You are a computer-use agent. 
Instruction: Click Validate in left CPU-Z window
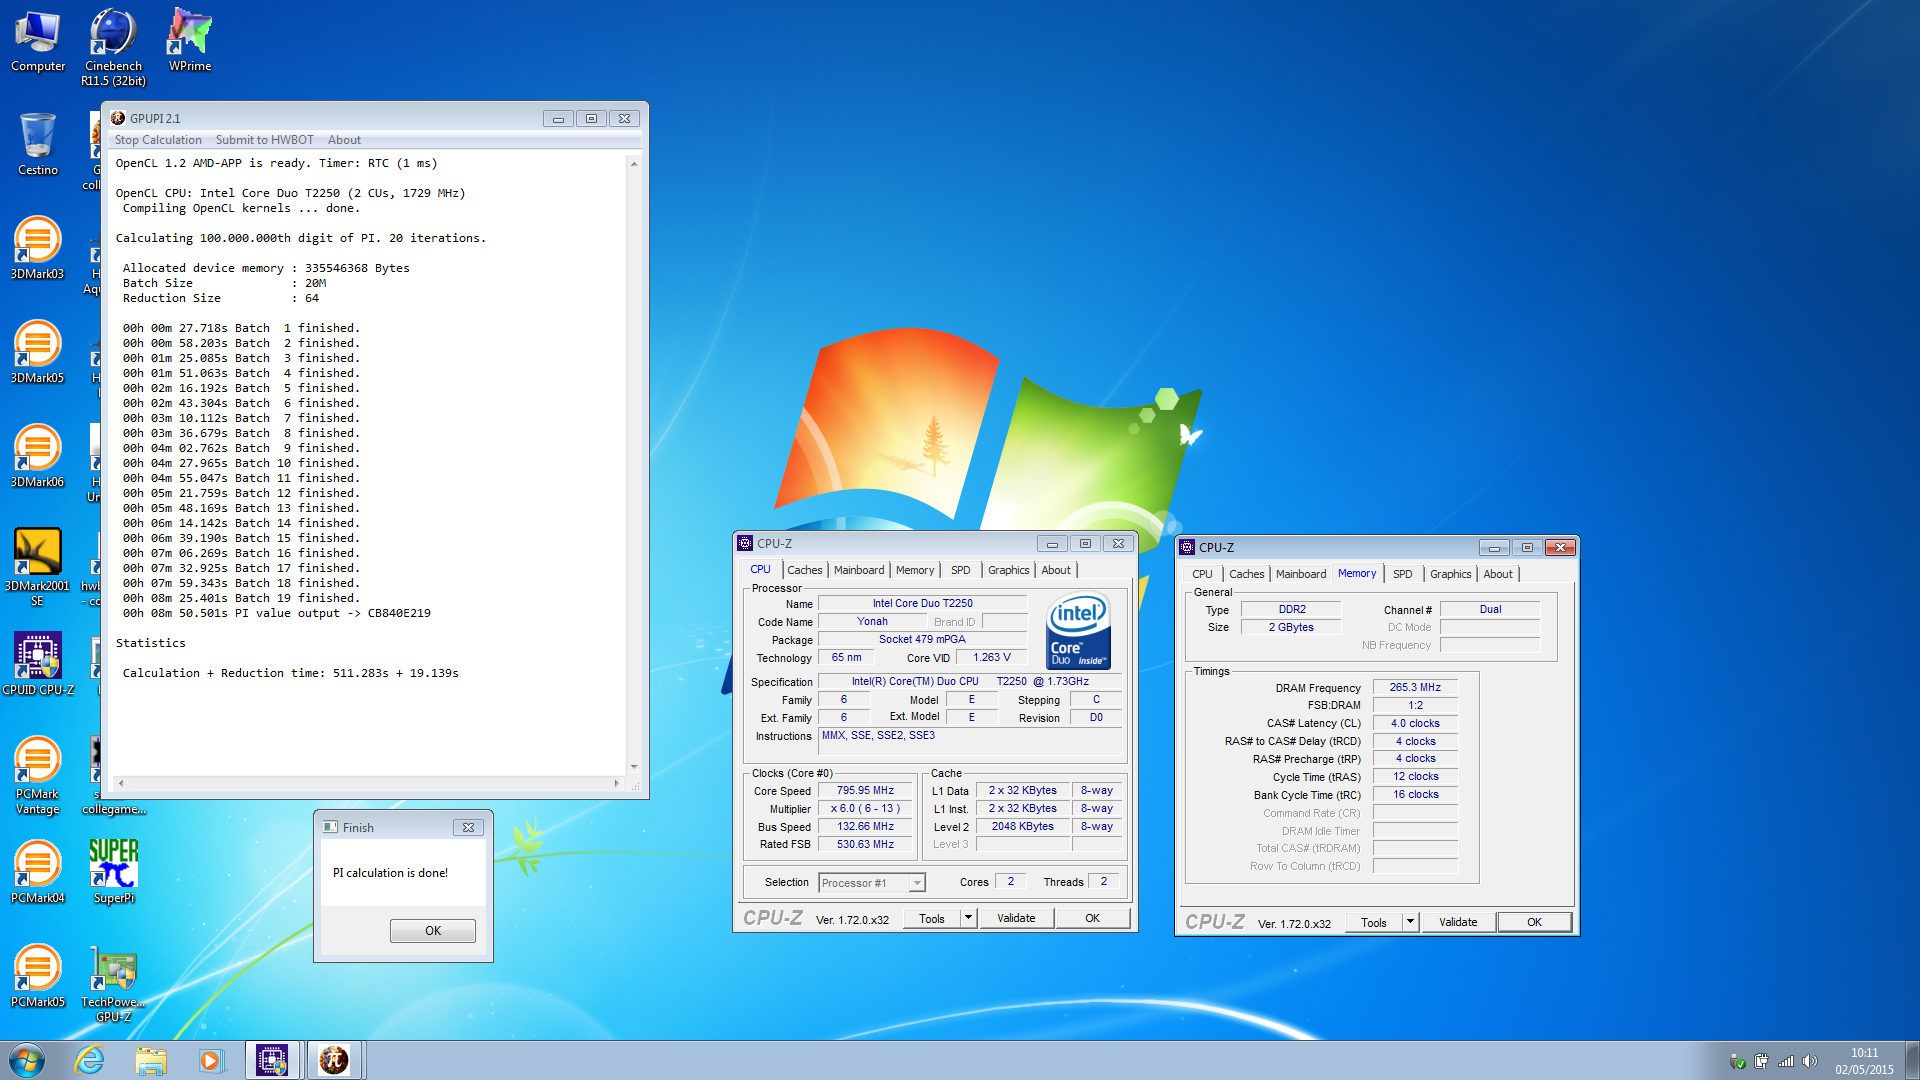click(1016, 919)
